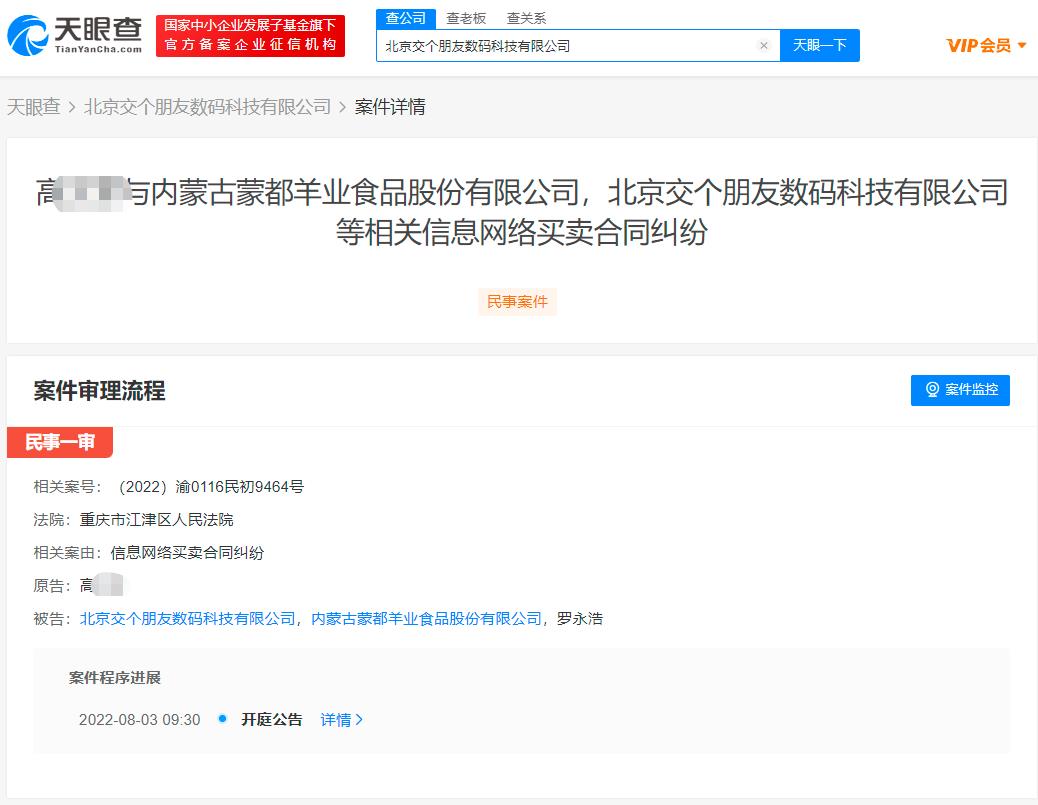Click the 案件监控 button
Image resolution: width=1038 pixels, height=805 pixels.
tap(960, 390)
